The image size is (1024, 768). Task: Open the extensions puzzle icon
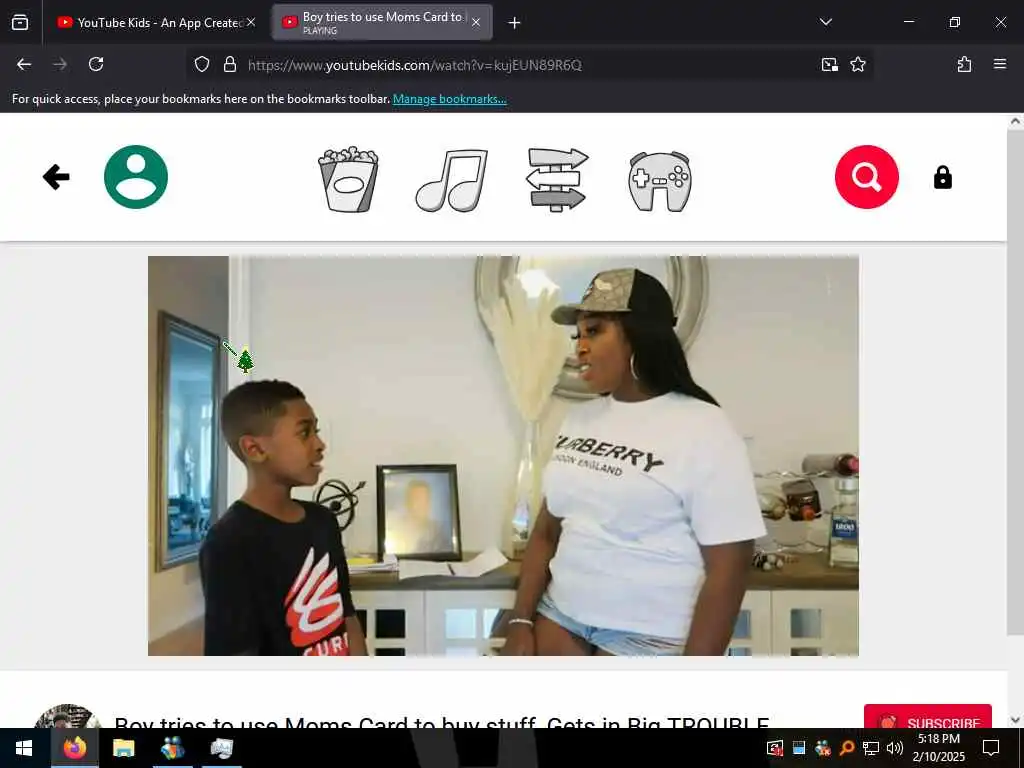click(964, 64)
